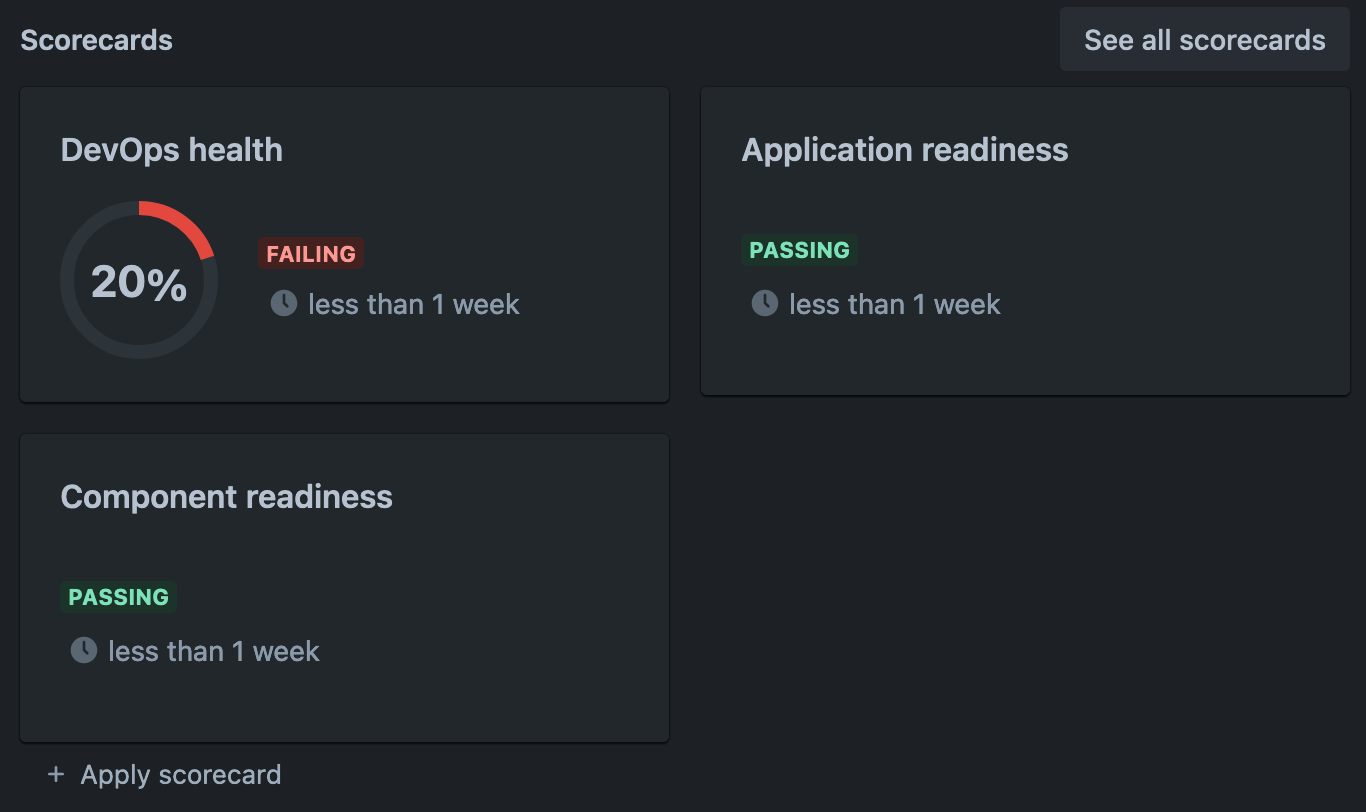Viewport: 1366px width, 812px height.
Task: Open the See all scorecards button
Action: coord(1205,40)
